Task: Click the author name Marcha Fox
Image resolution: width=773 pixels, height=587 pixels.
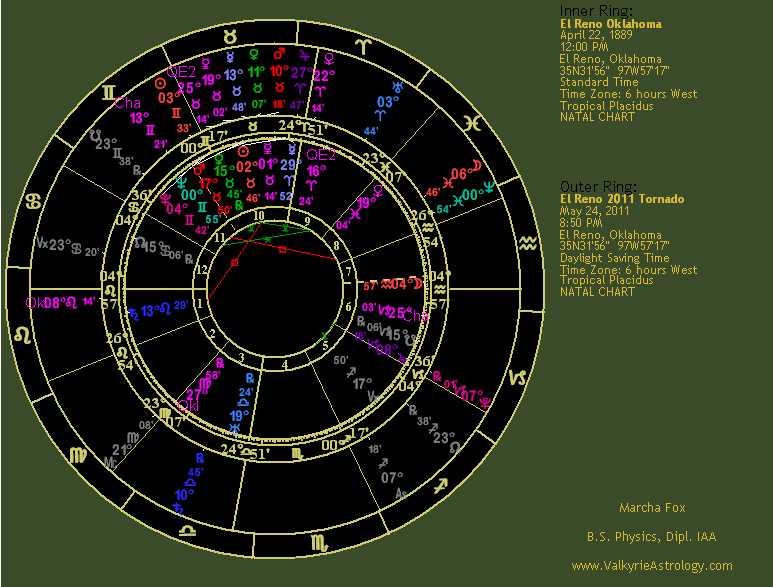Action: pyautogui.click(x=652, y=508)
